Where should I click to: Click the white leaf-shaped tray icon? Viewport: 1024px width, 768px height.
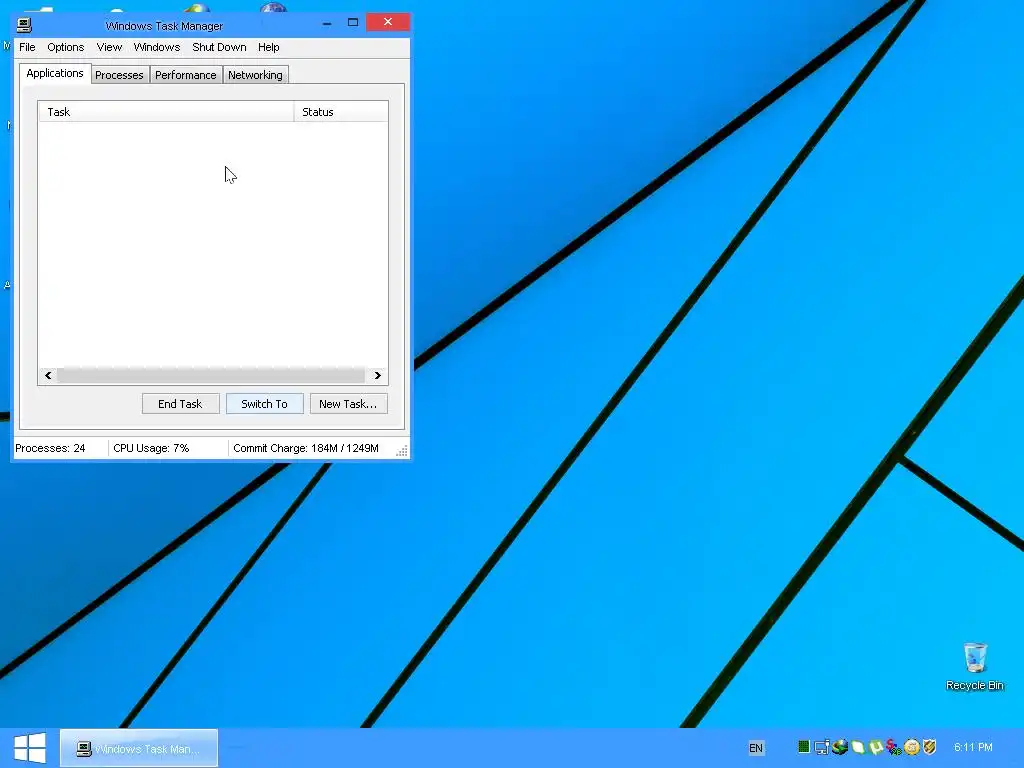coord(858,746)
